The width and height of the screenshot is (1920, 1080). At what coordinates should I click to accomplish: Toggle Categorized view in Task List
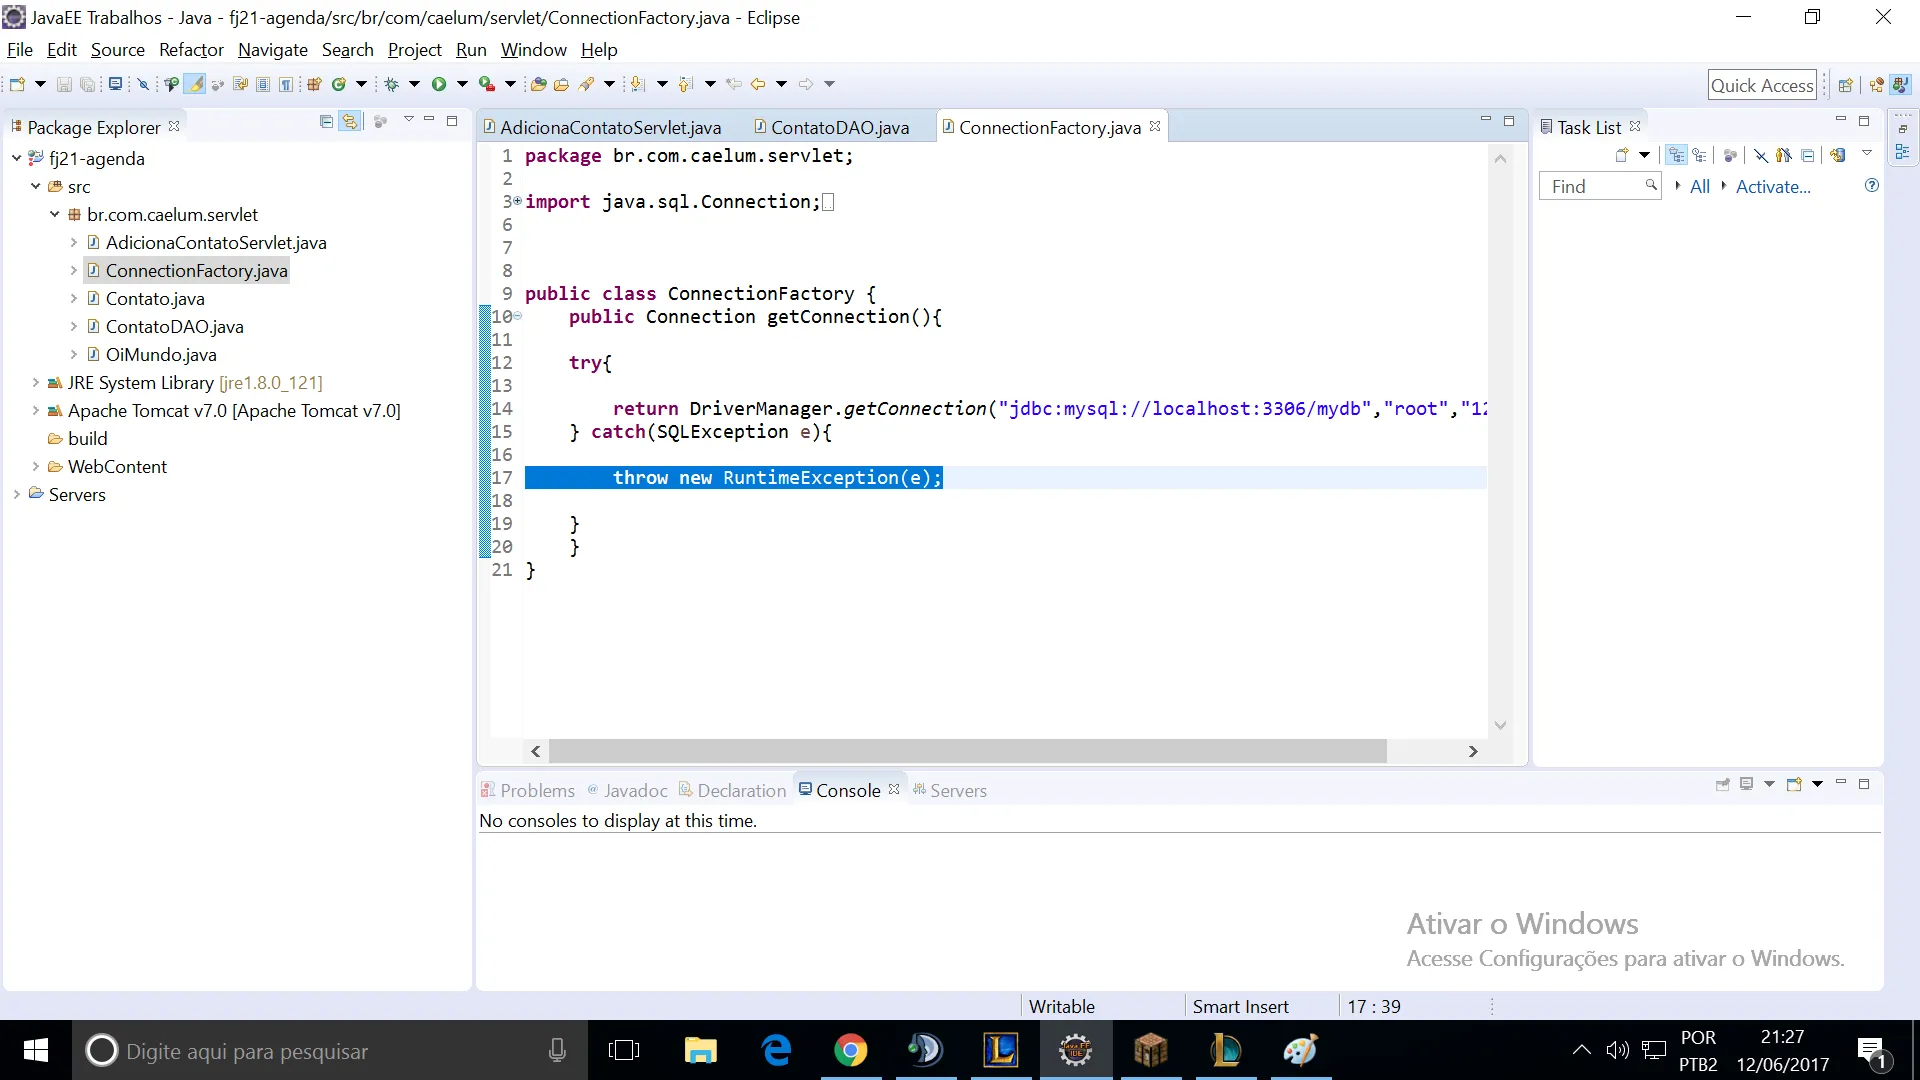pyautogui.click(x=1677, y=155)
